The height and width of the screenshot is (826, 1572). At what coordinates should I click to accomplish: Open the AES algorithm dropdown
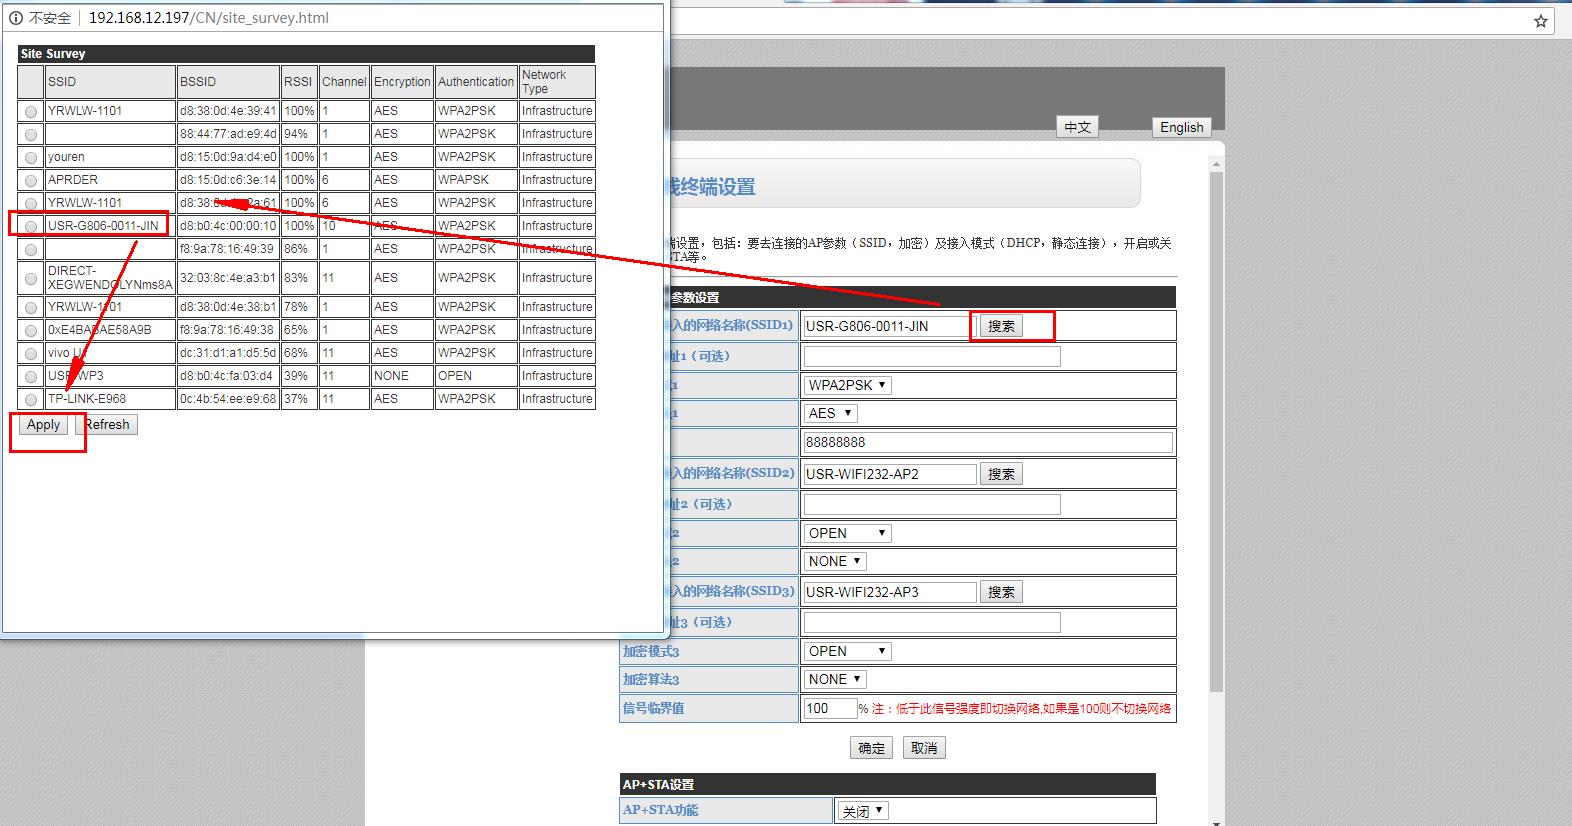[830, 413]
